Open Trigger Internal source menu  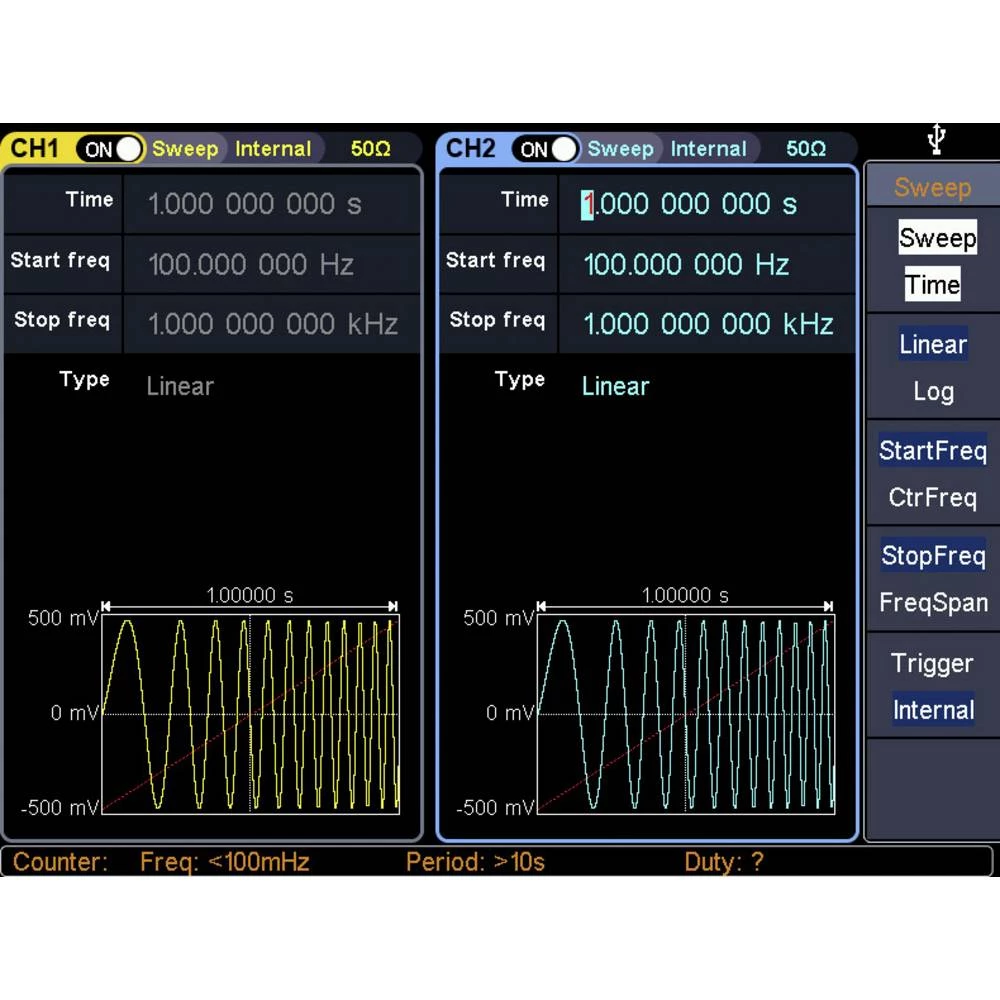(932, 688)
